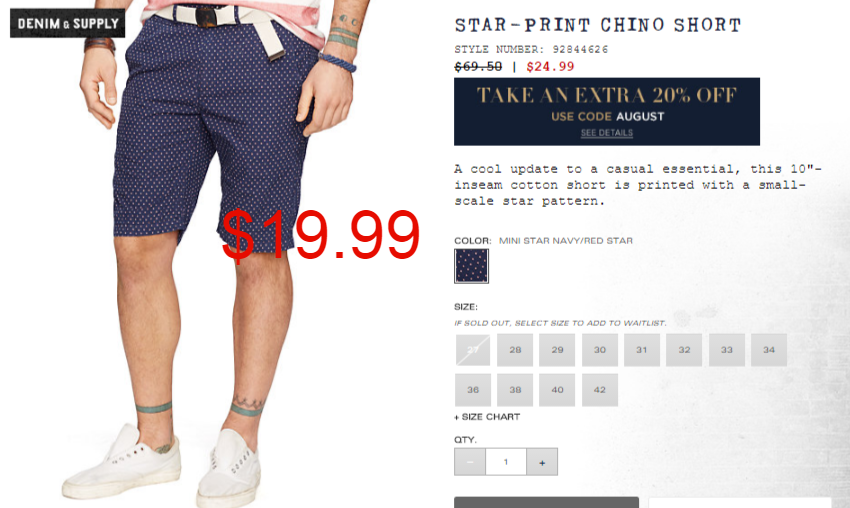Pick size 32
This screenshot has height=508, width=850.
point(684,350)
